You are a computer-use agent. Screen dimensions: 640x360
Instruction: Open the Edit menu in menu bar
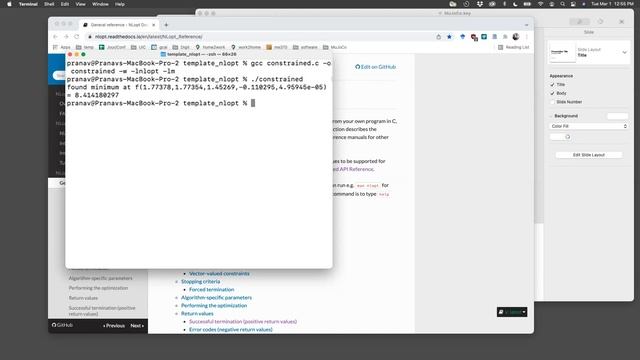point(65,4)
